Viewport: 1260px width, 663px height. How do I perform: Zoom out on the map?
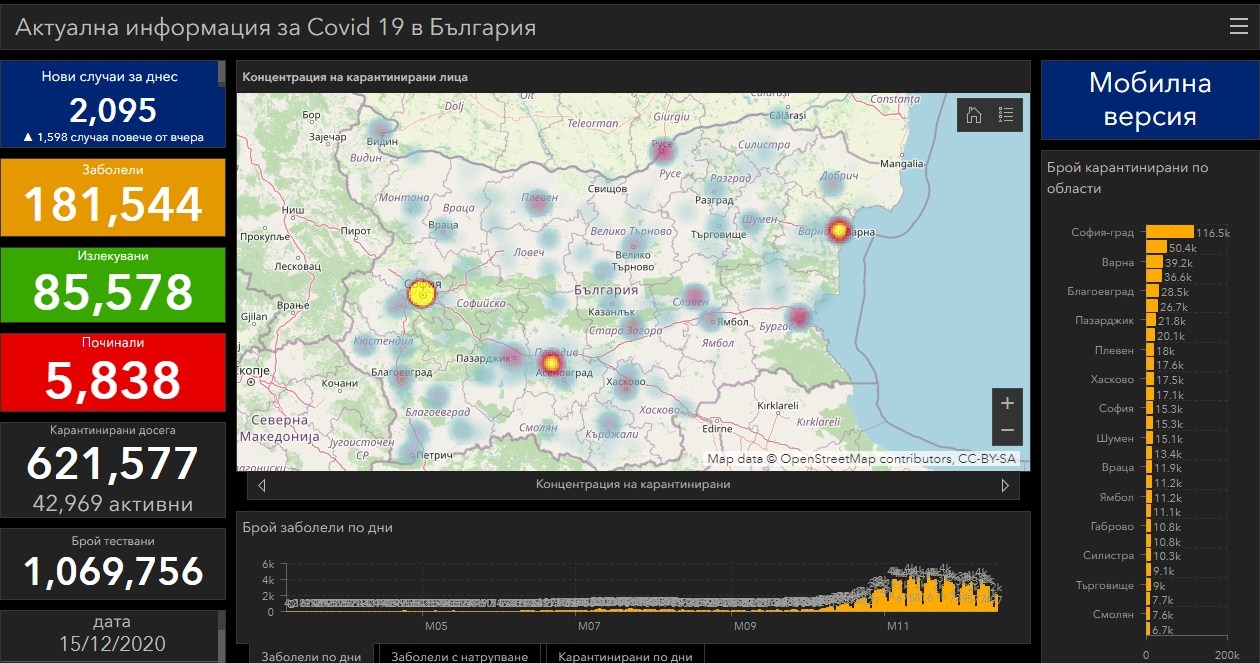(x=1007, y=430)
